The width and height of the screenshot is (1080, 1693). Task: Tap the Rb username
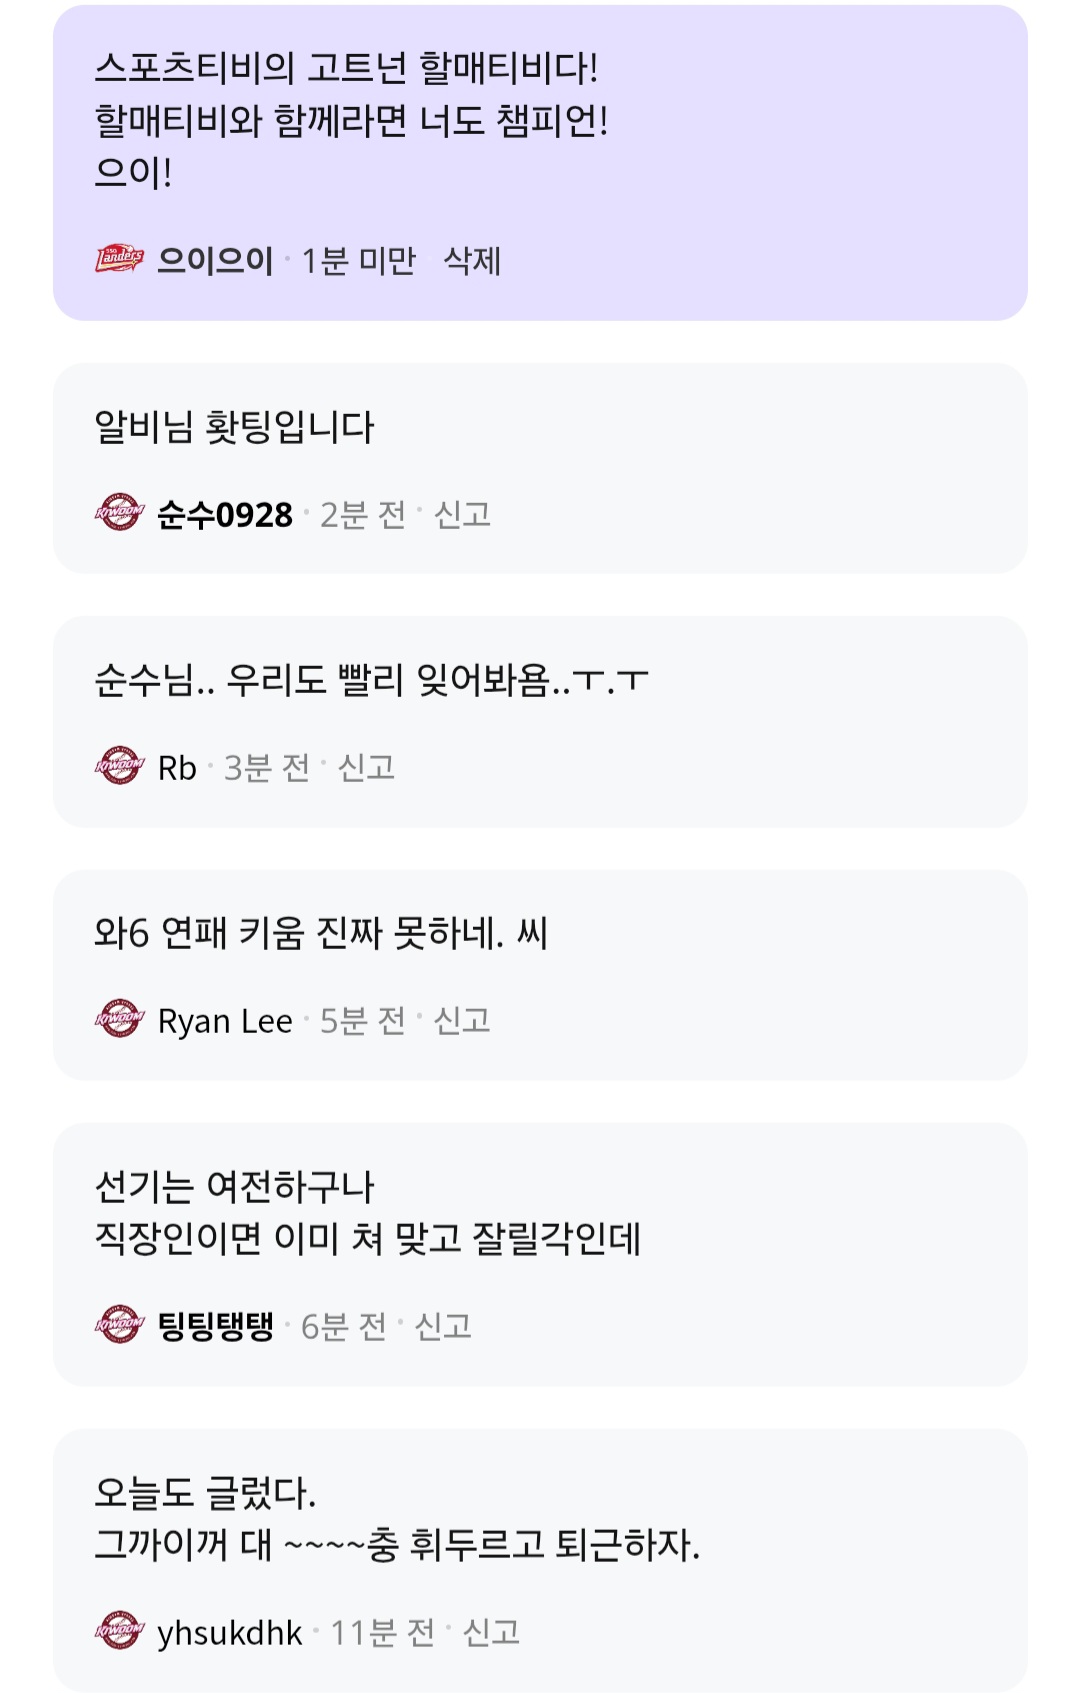point(177,767)
